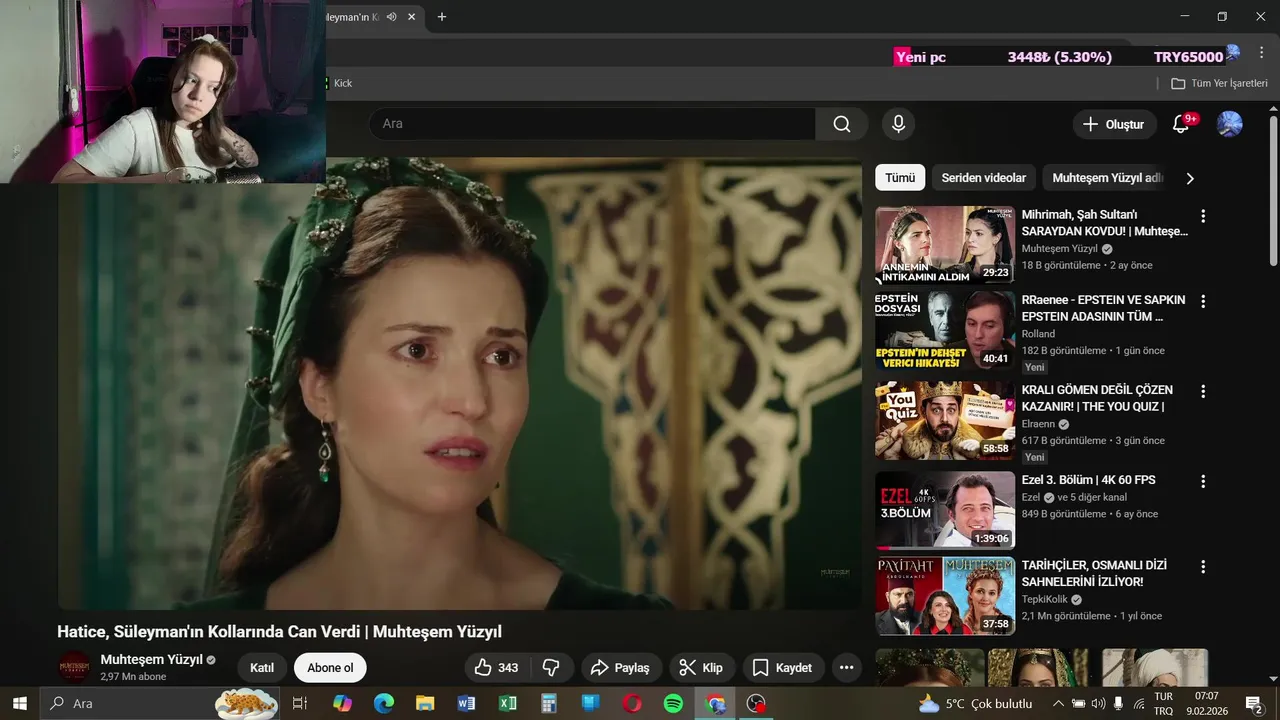
Task: Open the Payitaht Muhteşem thumbnail
Action: pos(945,596)
